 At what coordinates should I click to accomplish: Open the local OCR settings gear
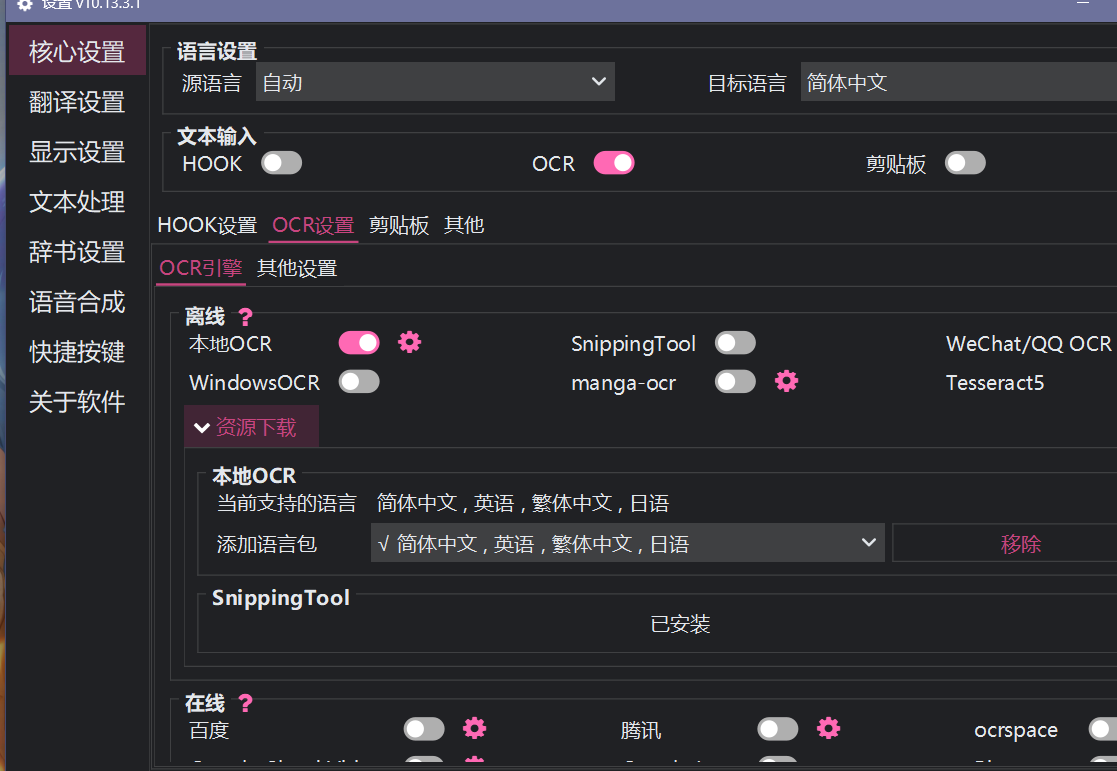click(410, 342)
